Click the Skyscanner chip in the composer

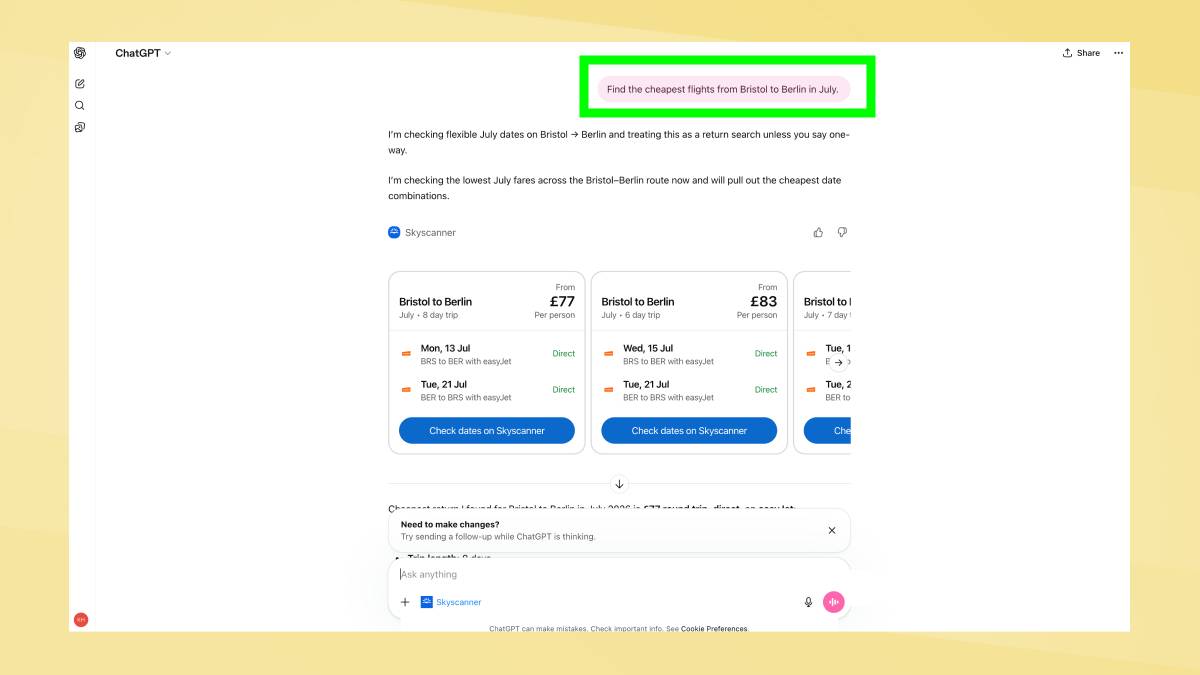point(451,602)
